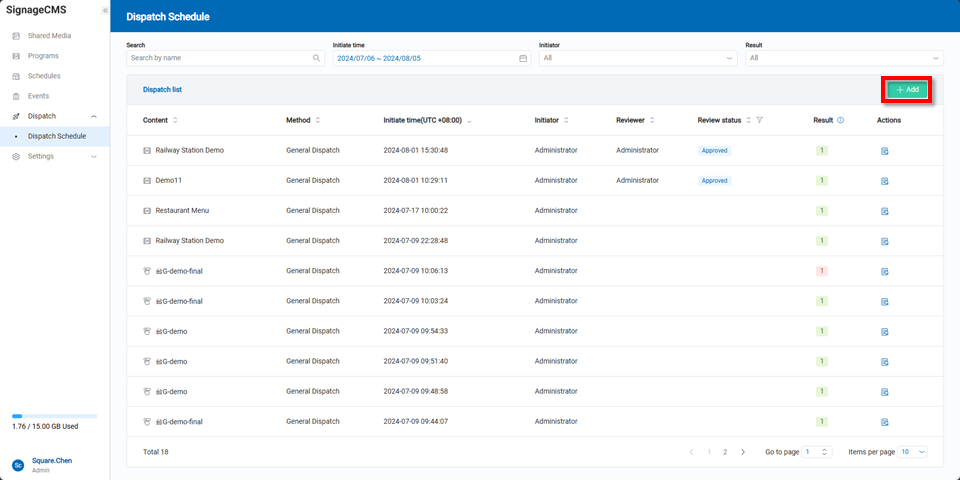Screen dimensions: 960x480
Task: Open Shared Media in the sidebar
Action: click(x=49, y=36)
